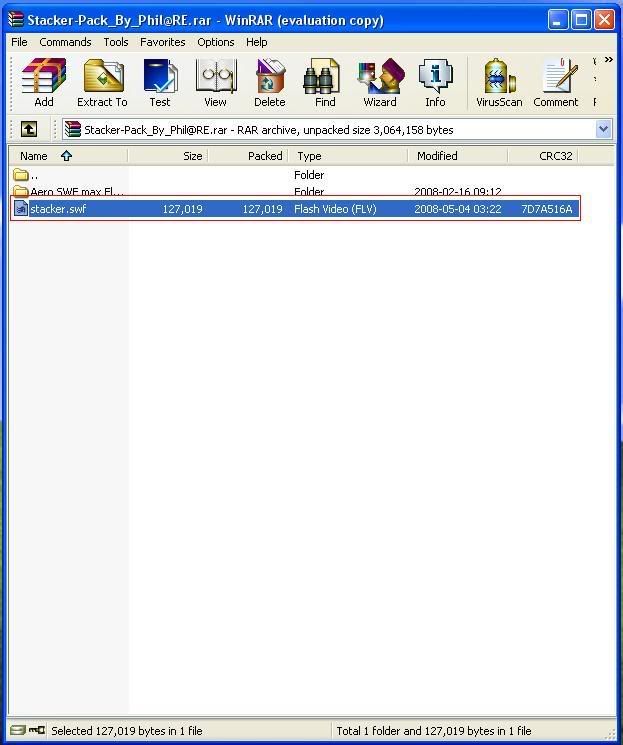The width and height of the screenshot is (623, 745).
Task: Click the 7D7A516A CRC32 value
Action: click(546, 209)
